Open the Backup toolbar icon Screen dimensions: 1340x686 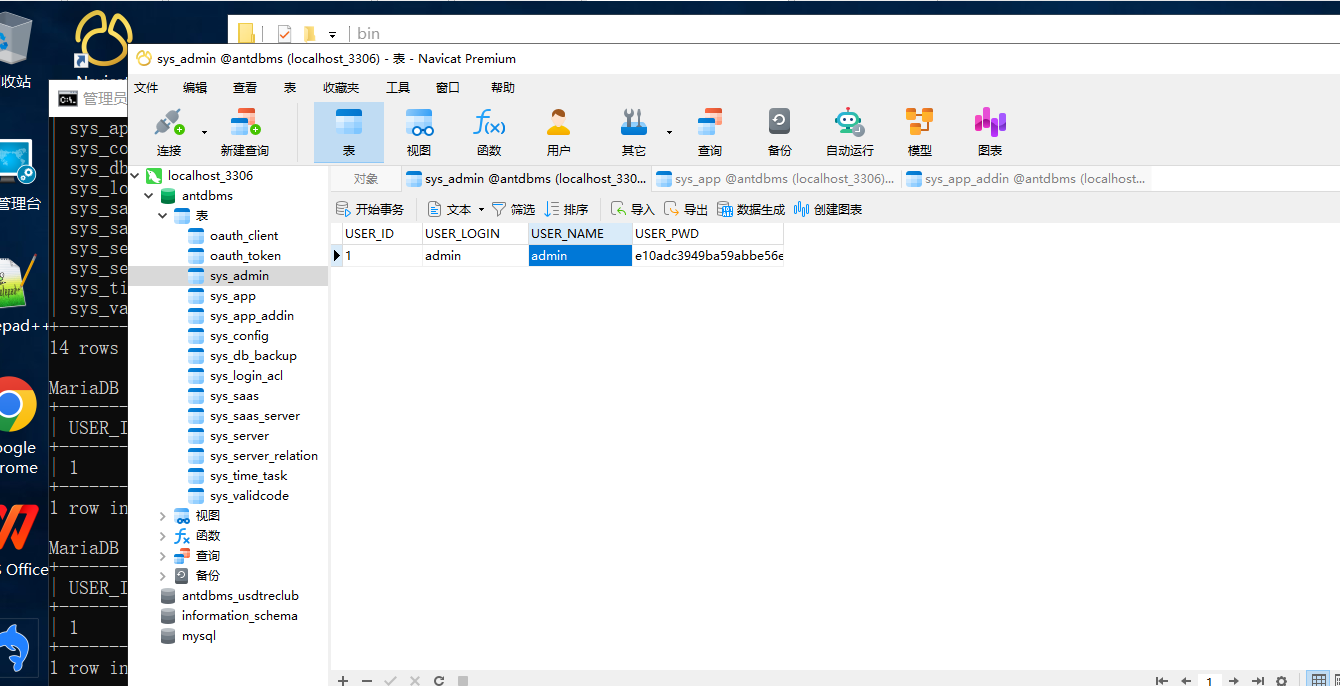point(780,133)
